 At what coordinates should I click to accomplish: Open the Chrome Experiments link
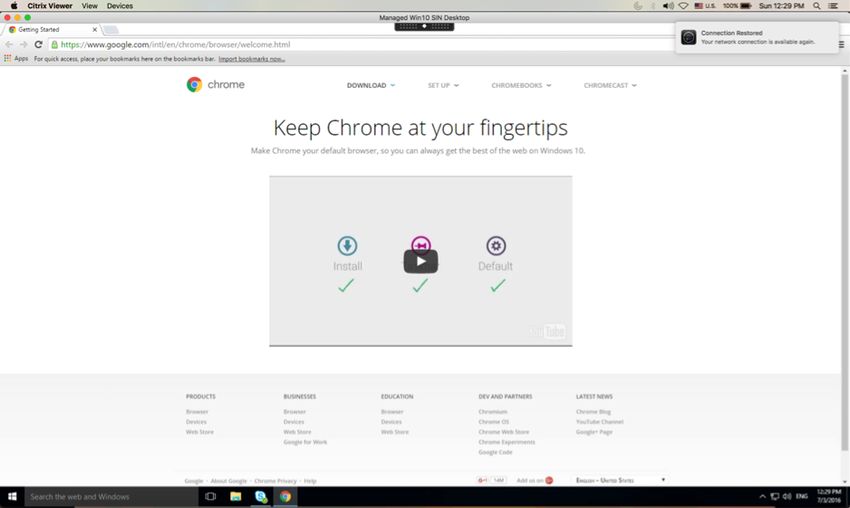(x=506, y=442)
